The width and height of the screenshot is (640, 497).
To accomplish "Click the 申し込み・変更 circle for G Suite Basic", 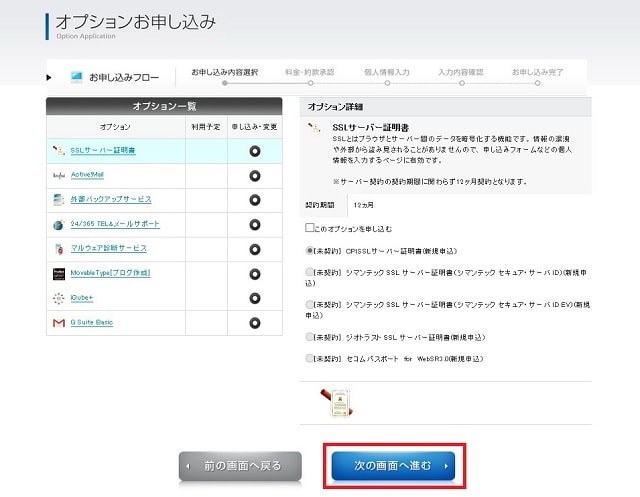I will [255, 322].
